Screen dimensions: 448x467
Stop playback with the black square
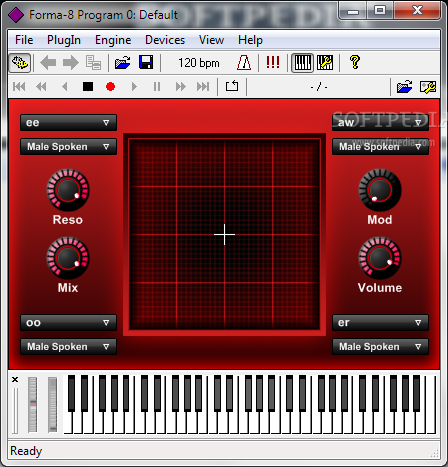(x=88, y=87)
